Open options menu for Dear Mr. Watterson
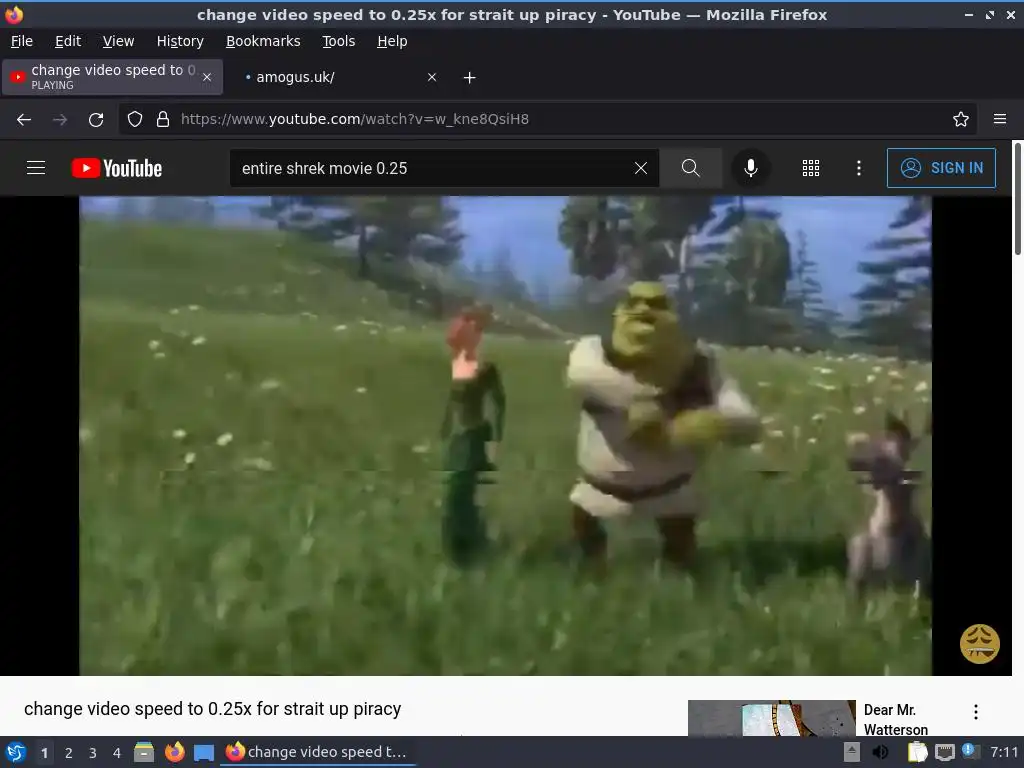This screenshot has height=768, width=1024. pos(975,712)
